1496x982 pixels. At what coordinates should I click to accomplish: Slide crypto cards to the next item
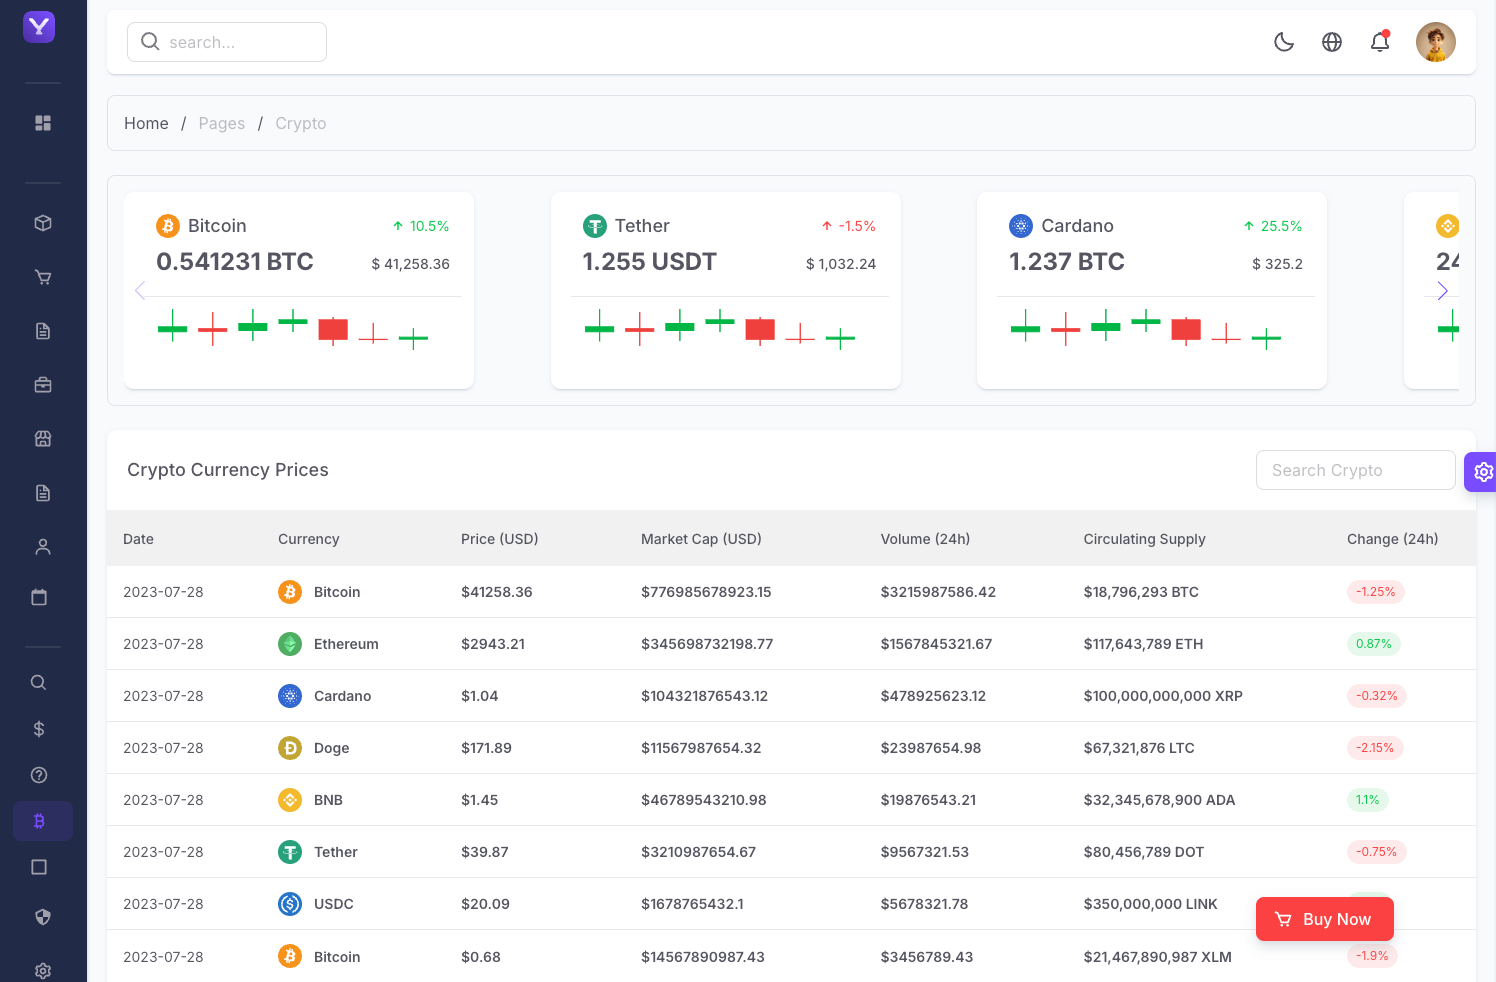(1442, 291)
